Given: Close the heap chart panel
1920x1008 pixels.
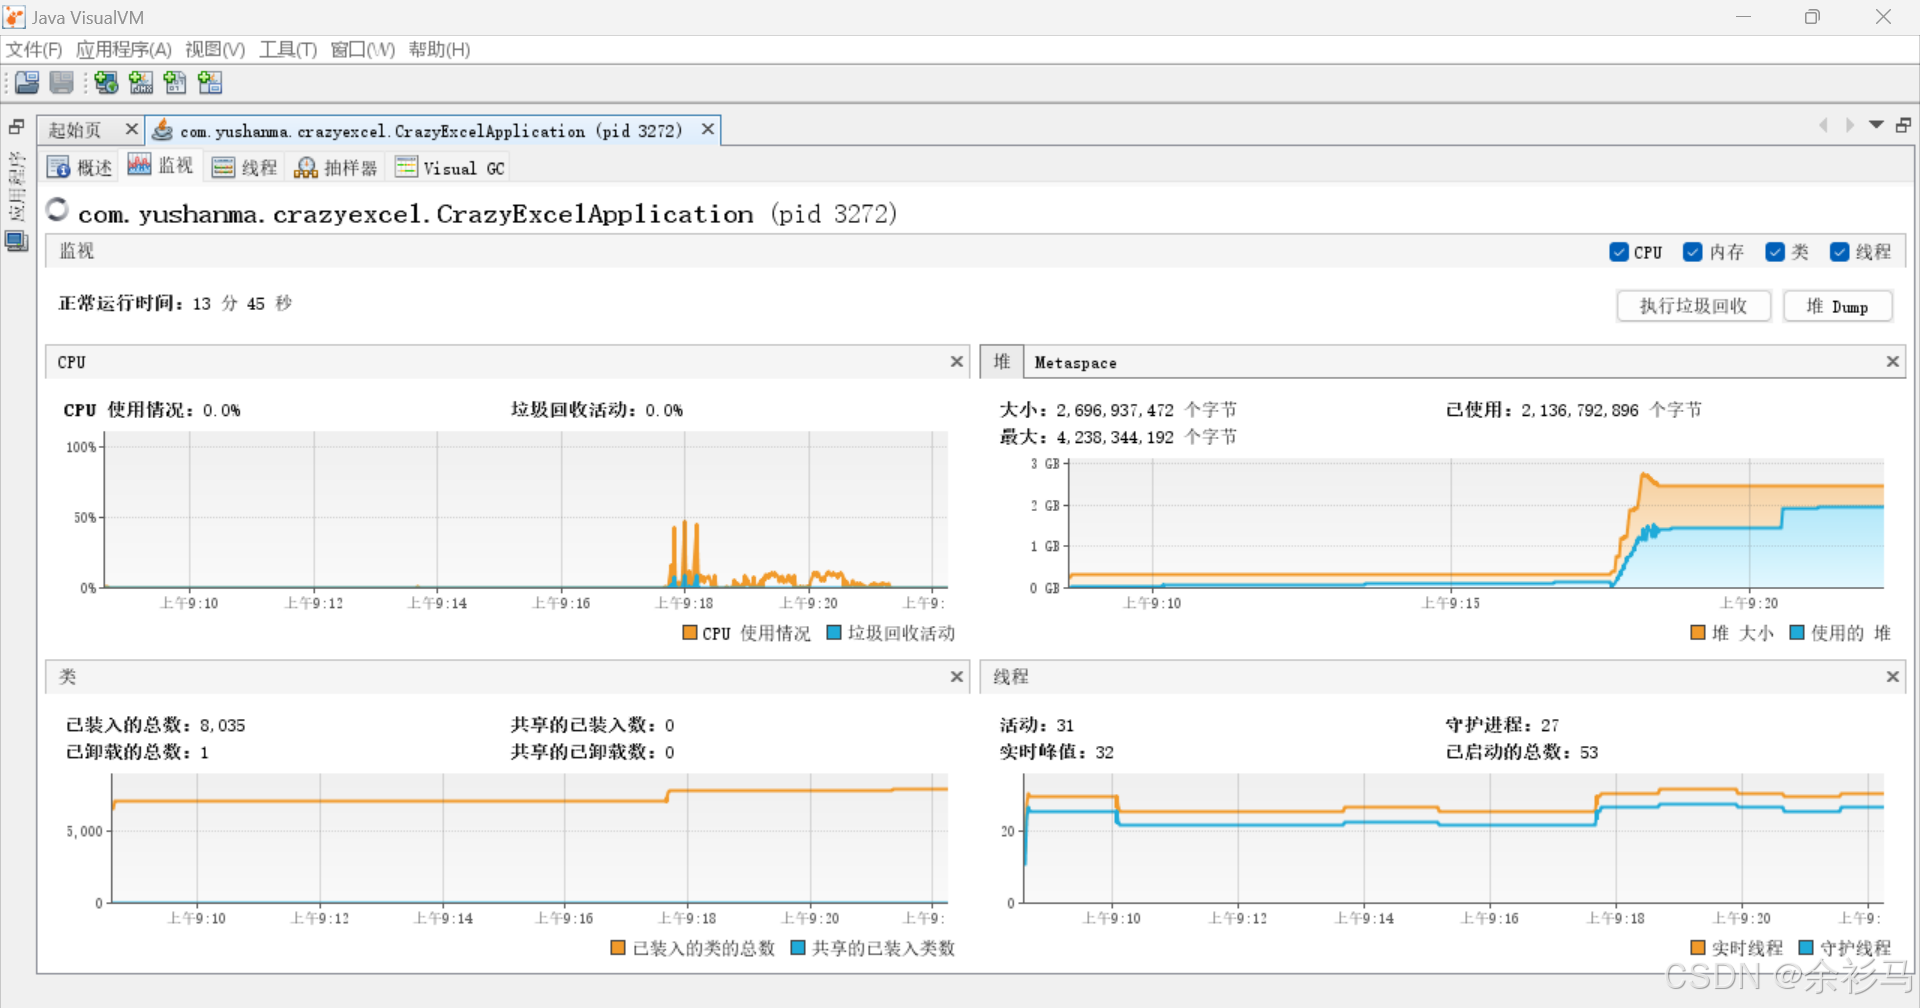Looking at the screenshot, I should pos(1893,361).
